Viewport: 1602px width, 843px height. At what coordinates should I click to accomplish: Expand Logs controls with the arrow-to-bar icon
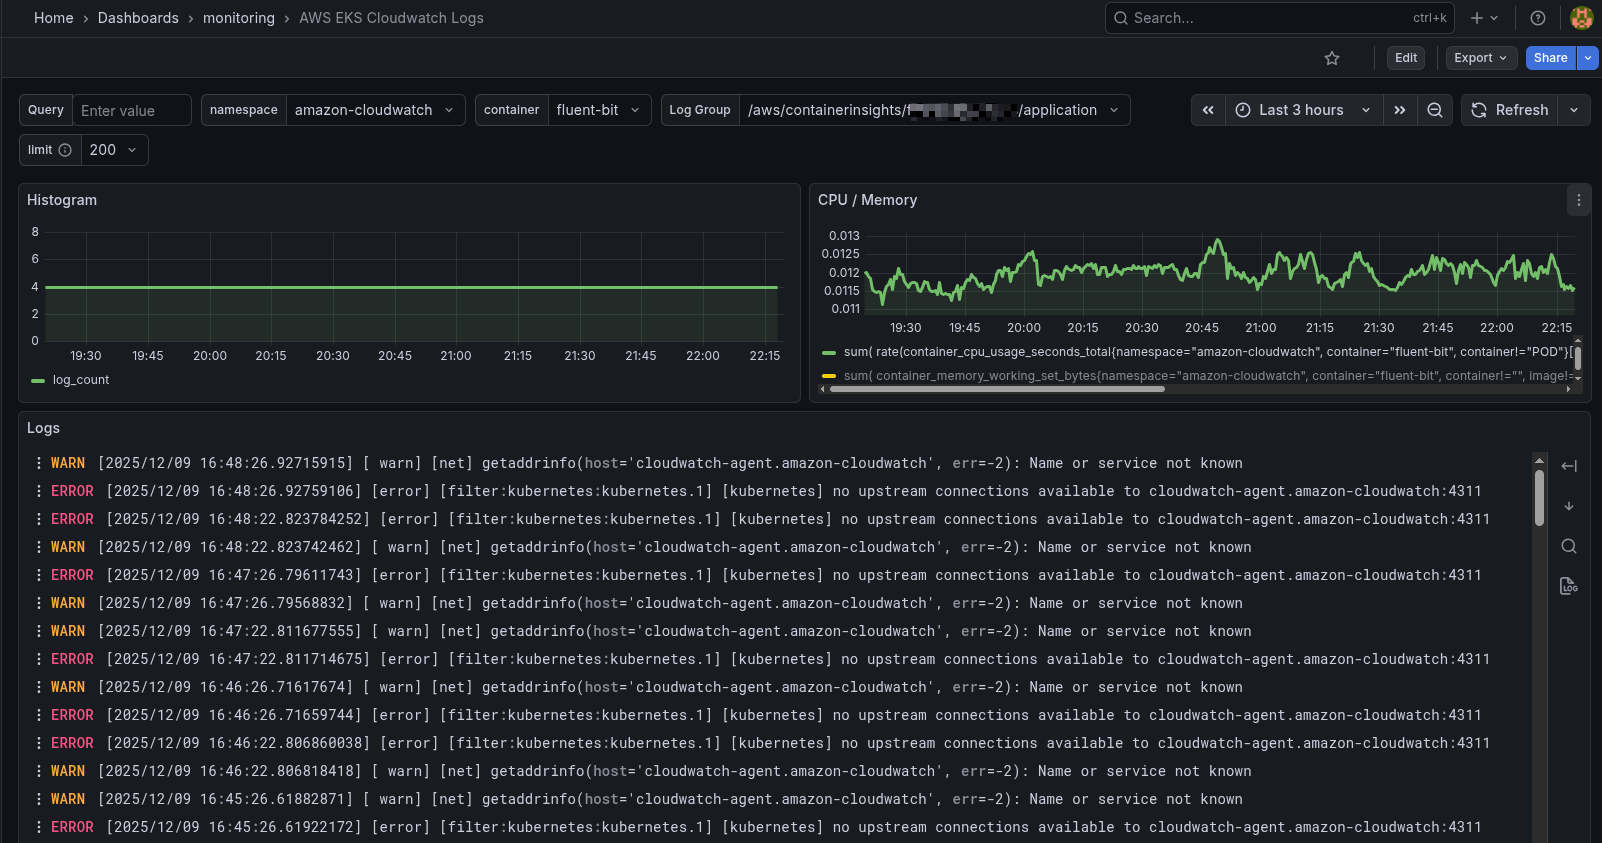1568,466
